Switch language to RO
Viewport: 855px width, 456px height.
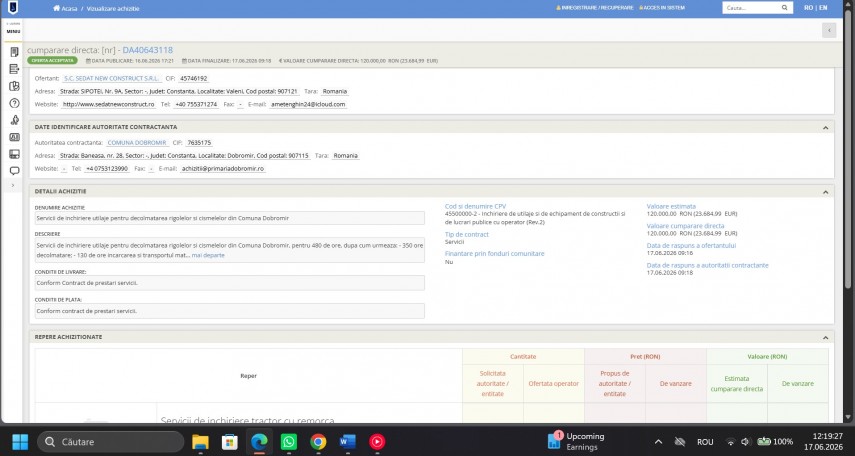(x=809, y=8)
